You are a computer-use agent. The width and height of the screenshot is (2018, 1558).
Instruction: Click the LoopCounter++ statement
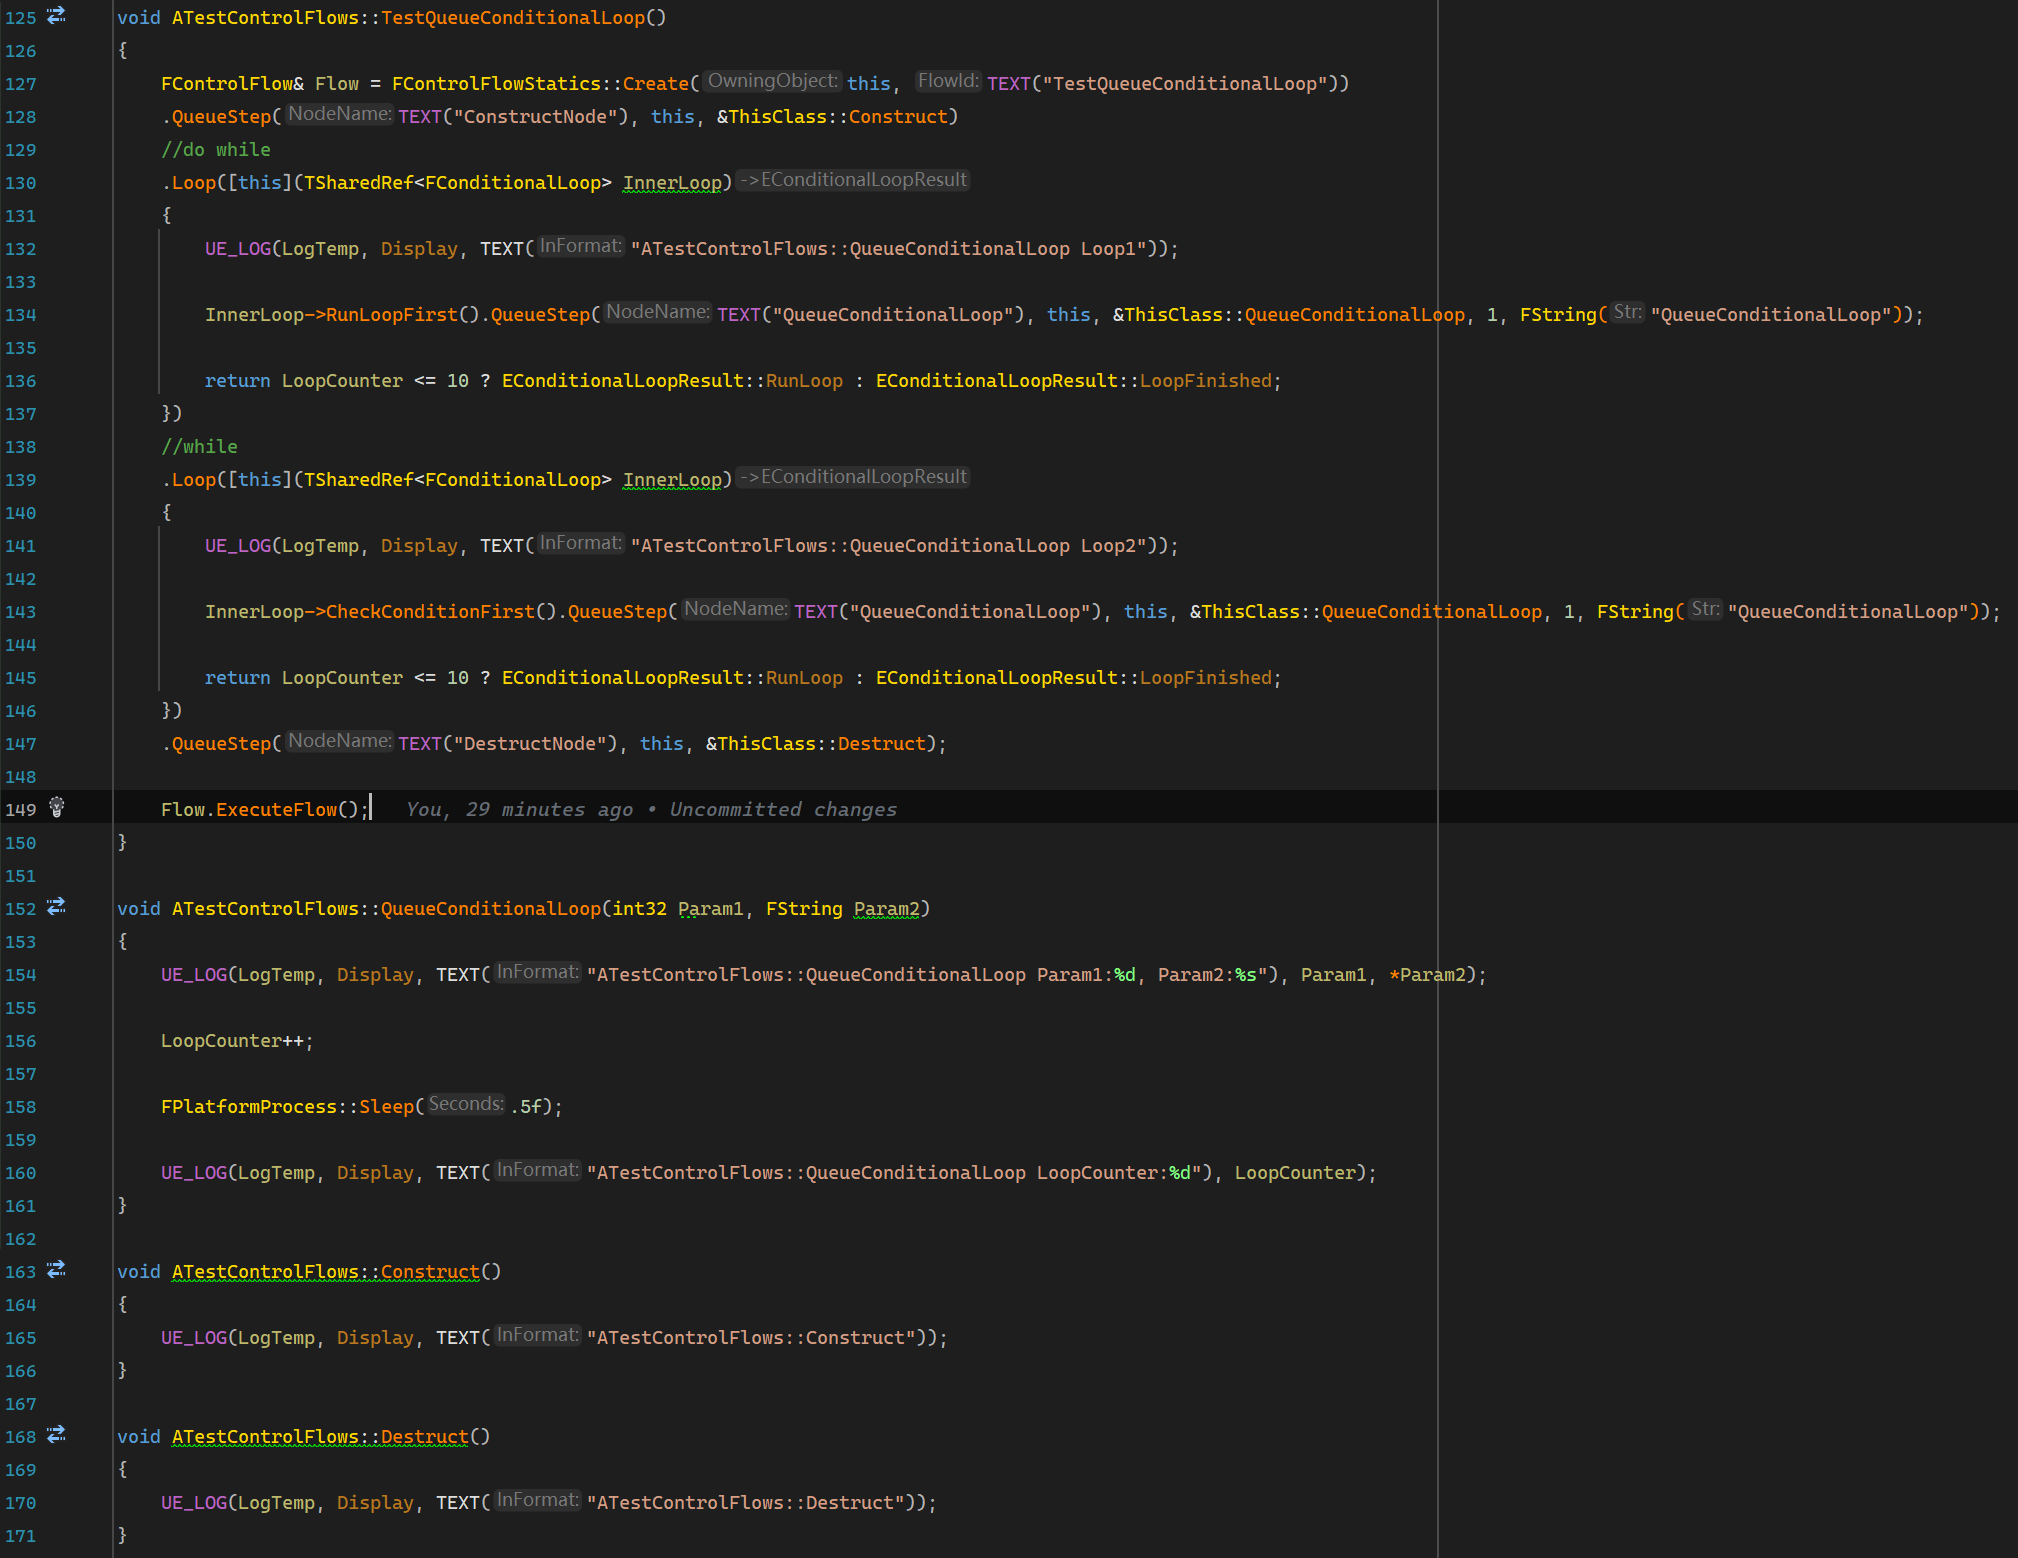[236, 1041]
